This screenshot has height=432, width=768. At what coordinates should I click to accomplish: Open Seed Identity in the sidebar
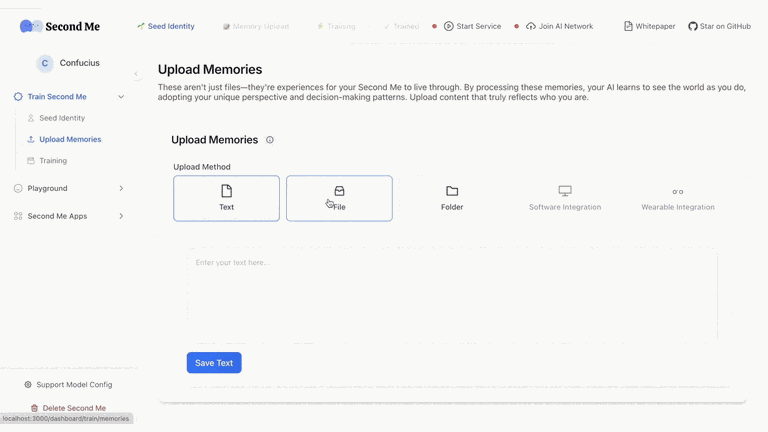point(62,118)
